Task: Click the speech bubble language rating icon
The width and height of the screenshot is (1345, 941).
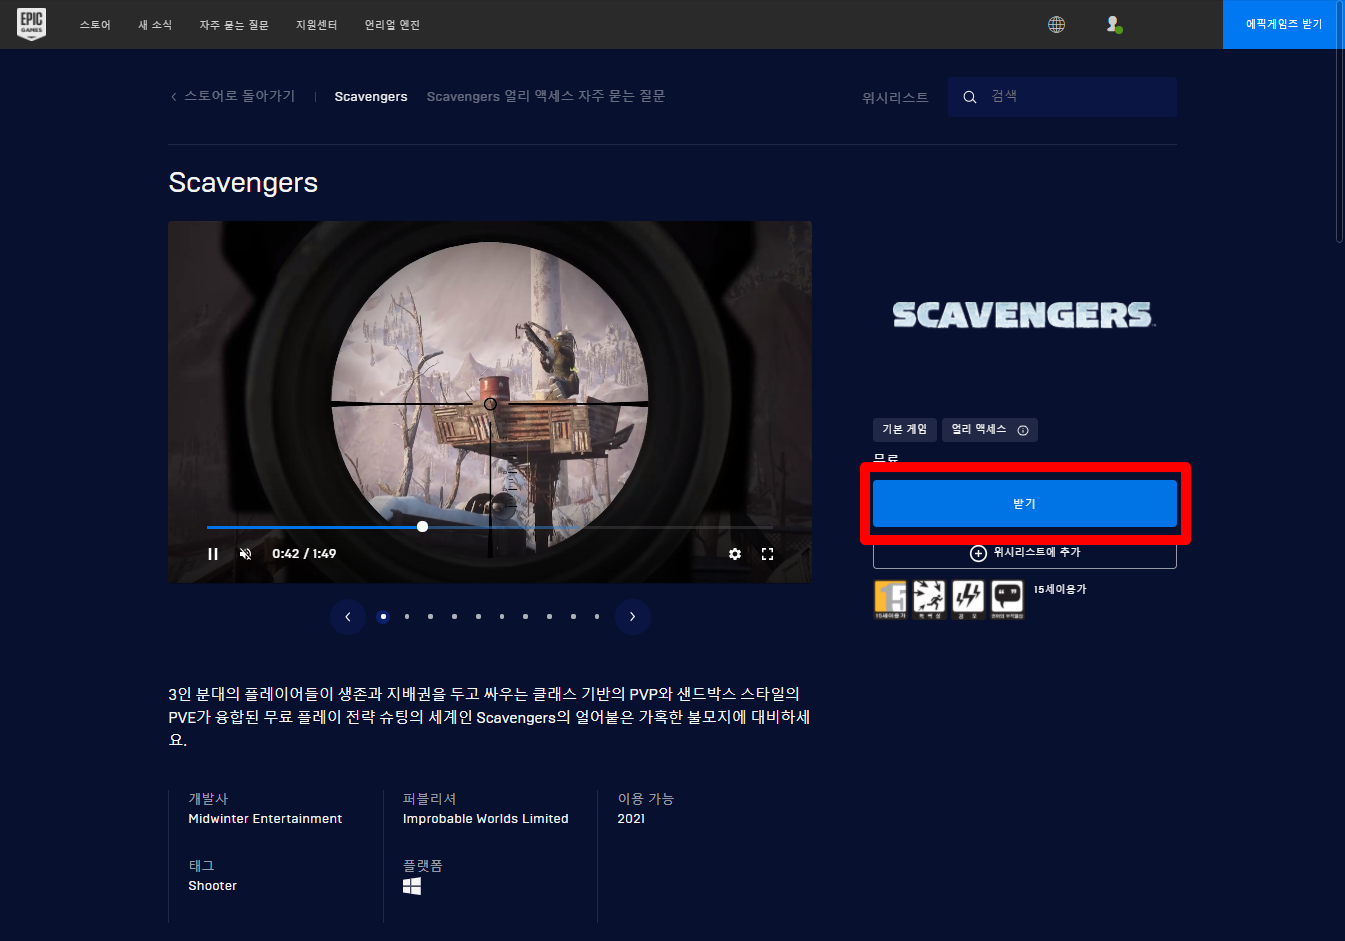Action: [x=1007, y=599]
